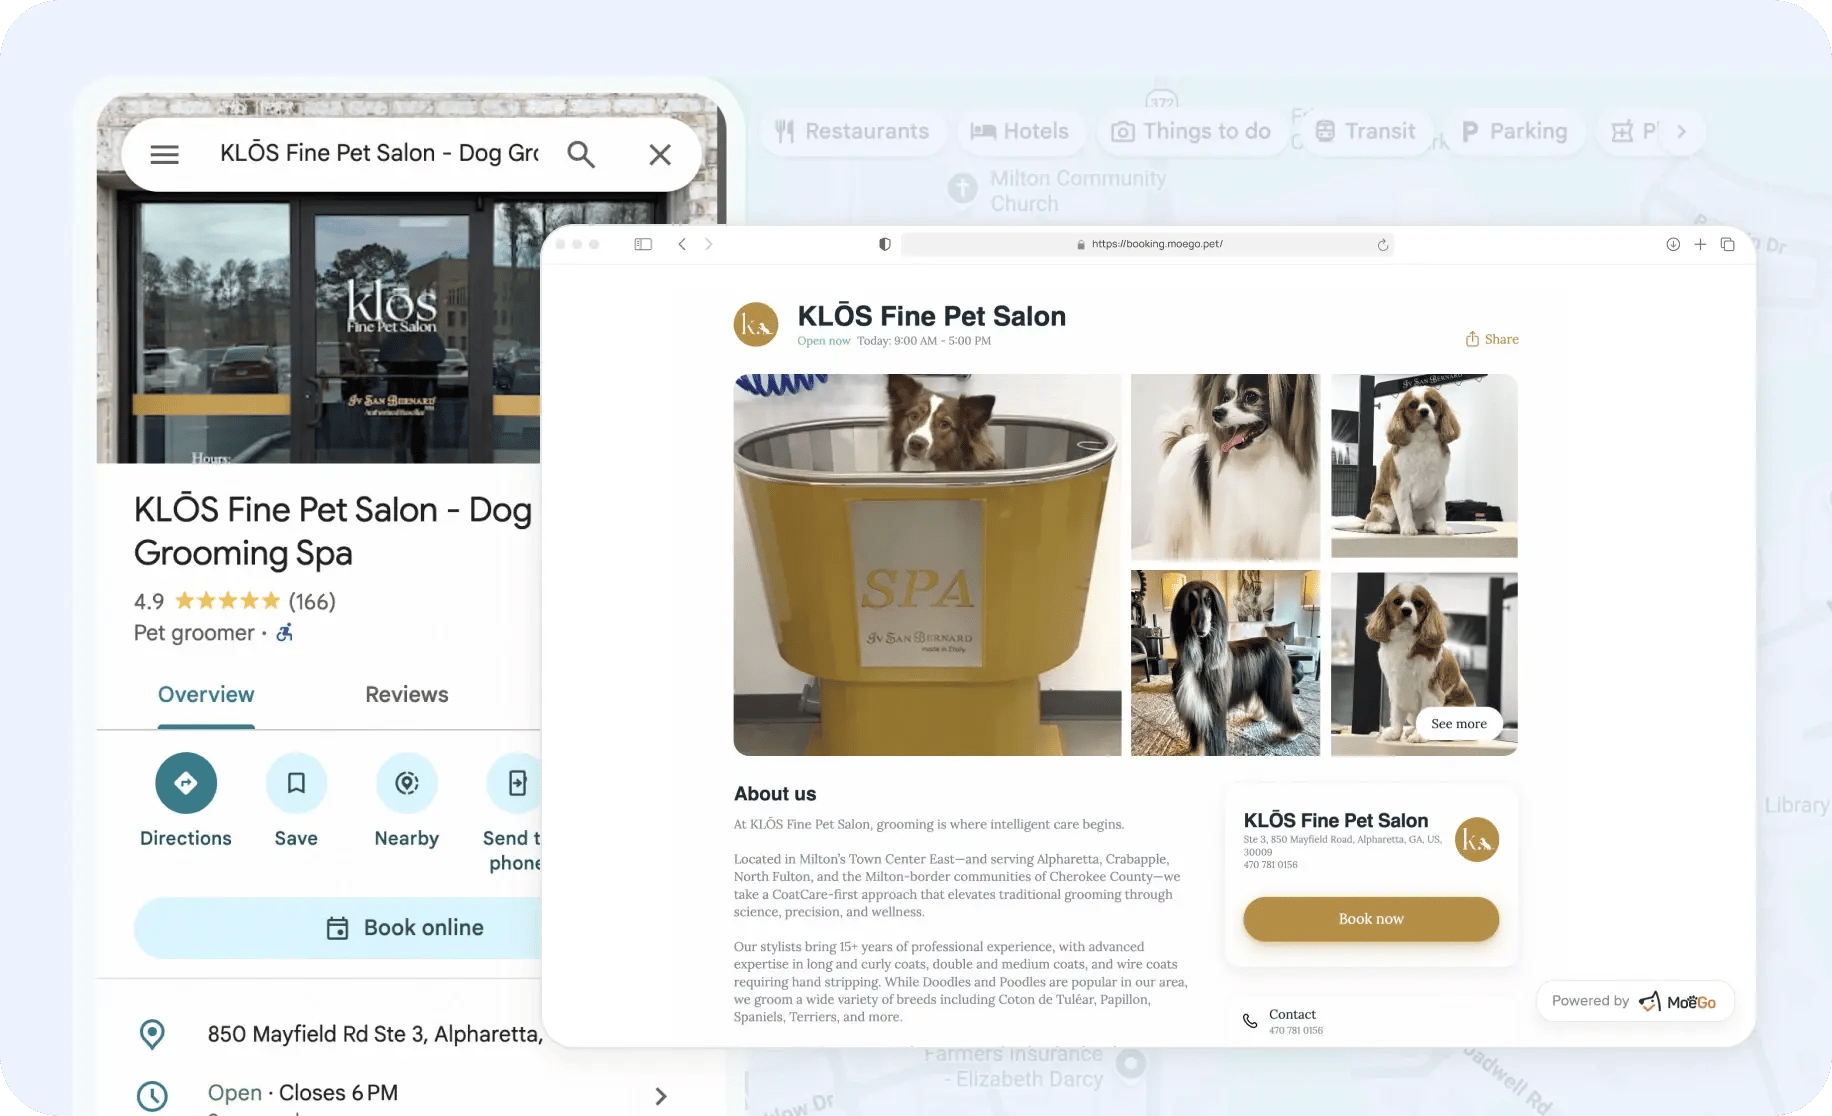Click the Contact phone icon
Screen dimensions: 1832x1116
coord(1250,1021)
